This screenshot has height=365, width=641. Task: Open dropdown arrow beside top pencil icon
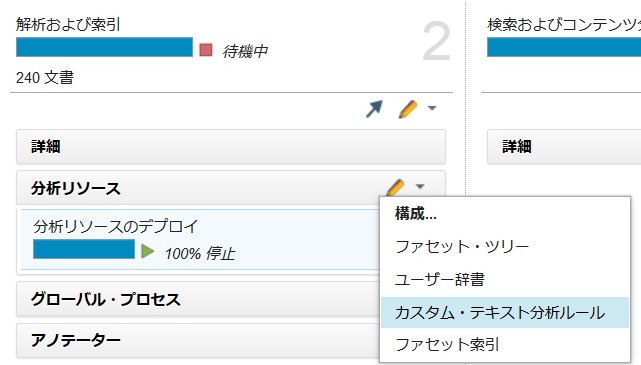click(x=432, y=108)
